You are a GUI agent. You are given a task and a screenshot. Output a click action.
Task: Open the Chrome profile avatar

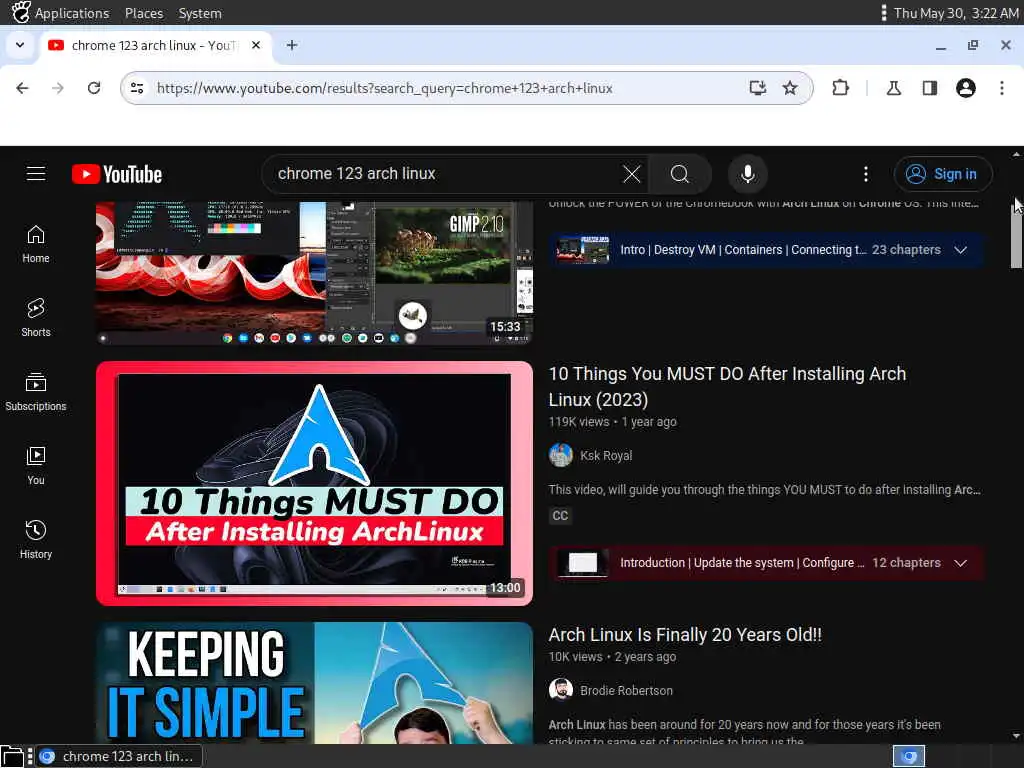click(966, 88)
